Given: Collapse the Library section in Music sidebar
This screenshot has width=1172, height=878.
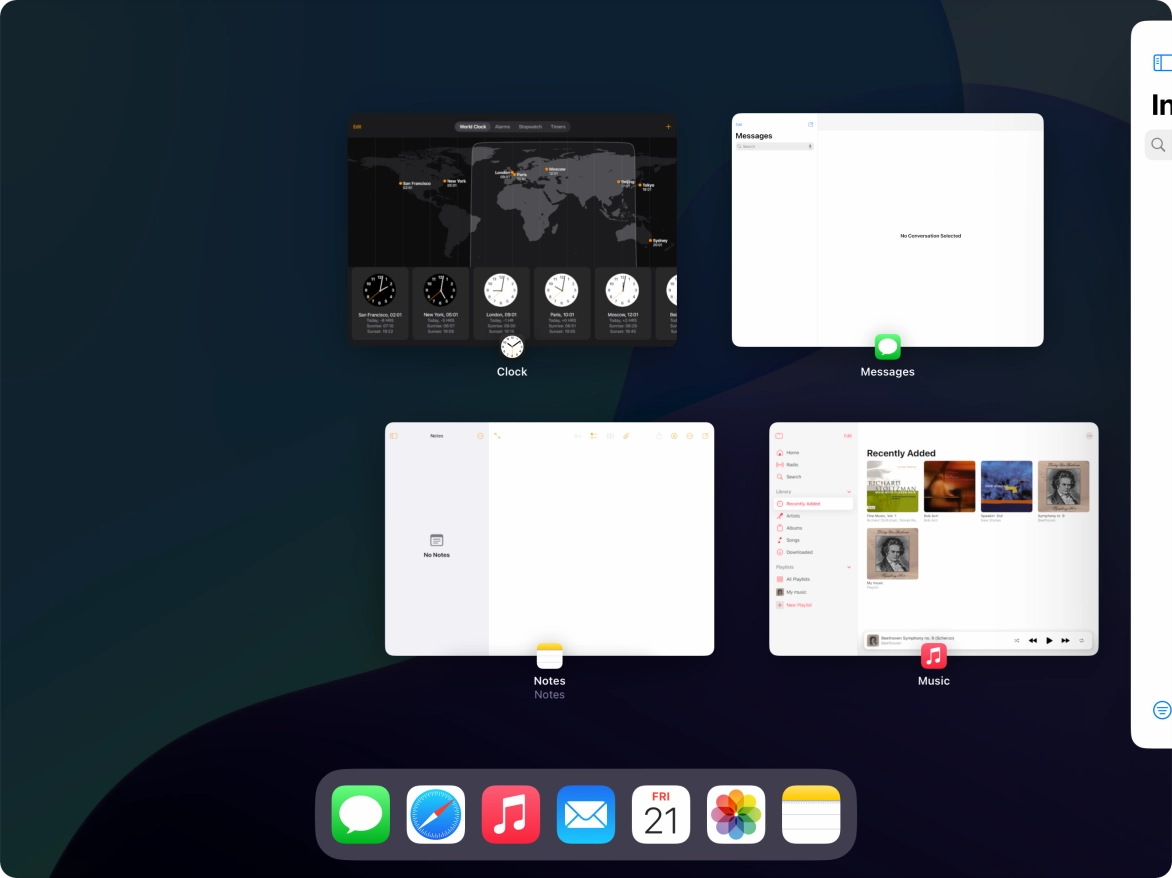Looking at the screenshot, I should pyautogui.click(x=849, y=492).
